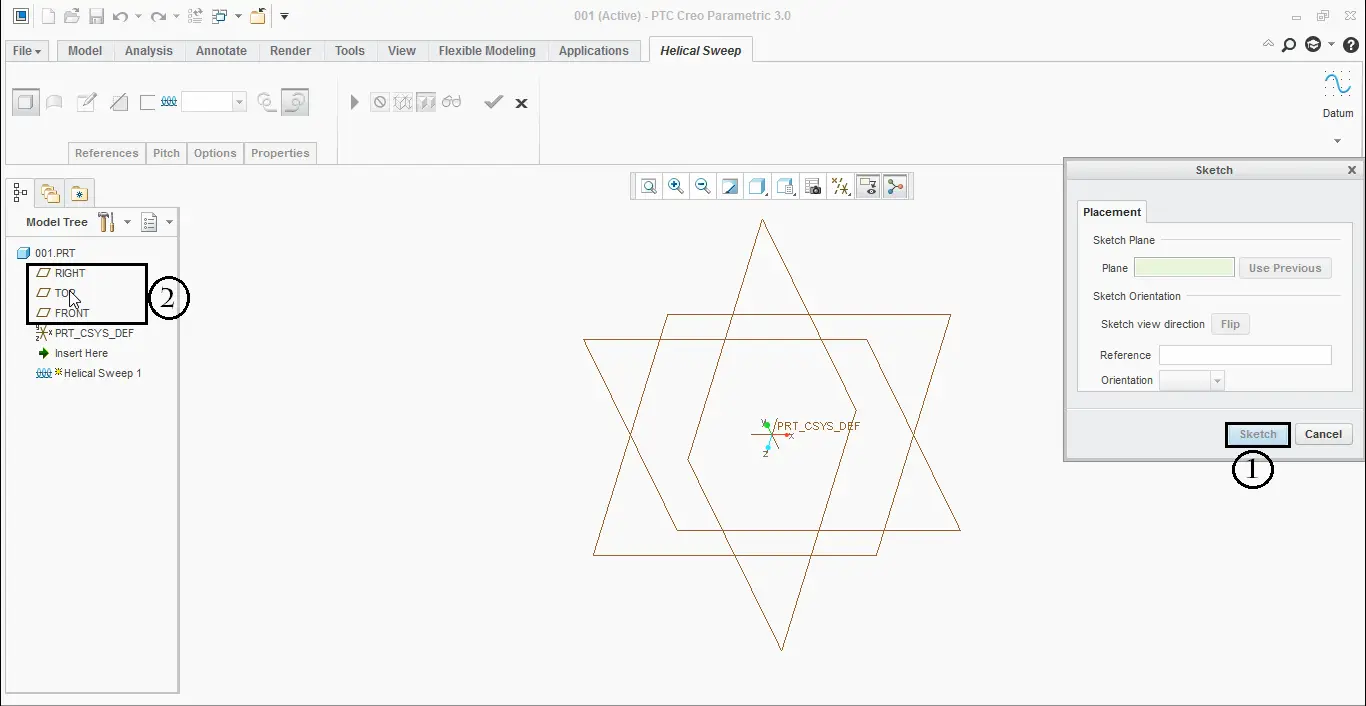
Task: Open the View Manager icon
Action: click(x=813, y=186)
